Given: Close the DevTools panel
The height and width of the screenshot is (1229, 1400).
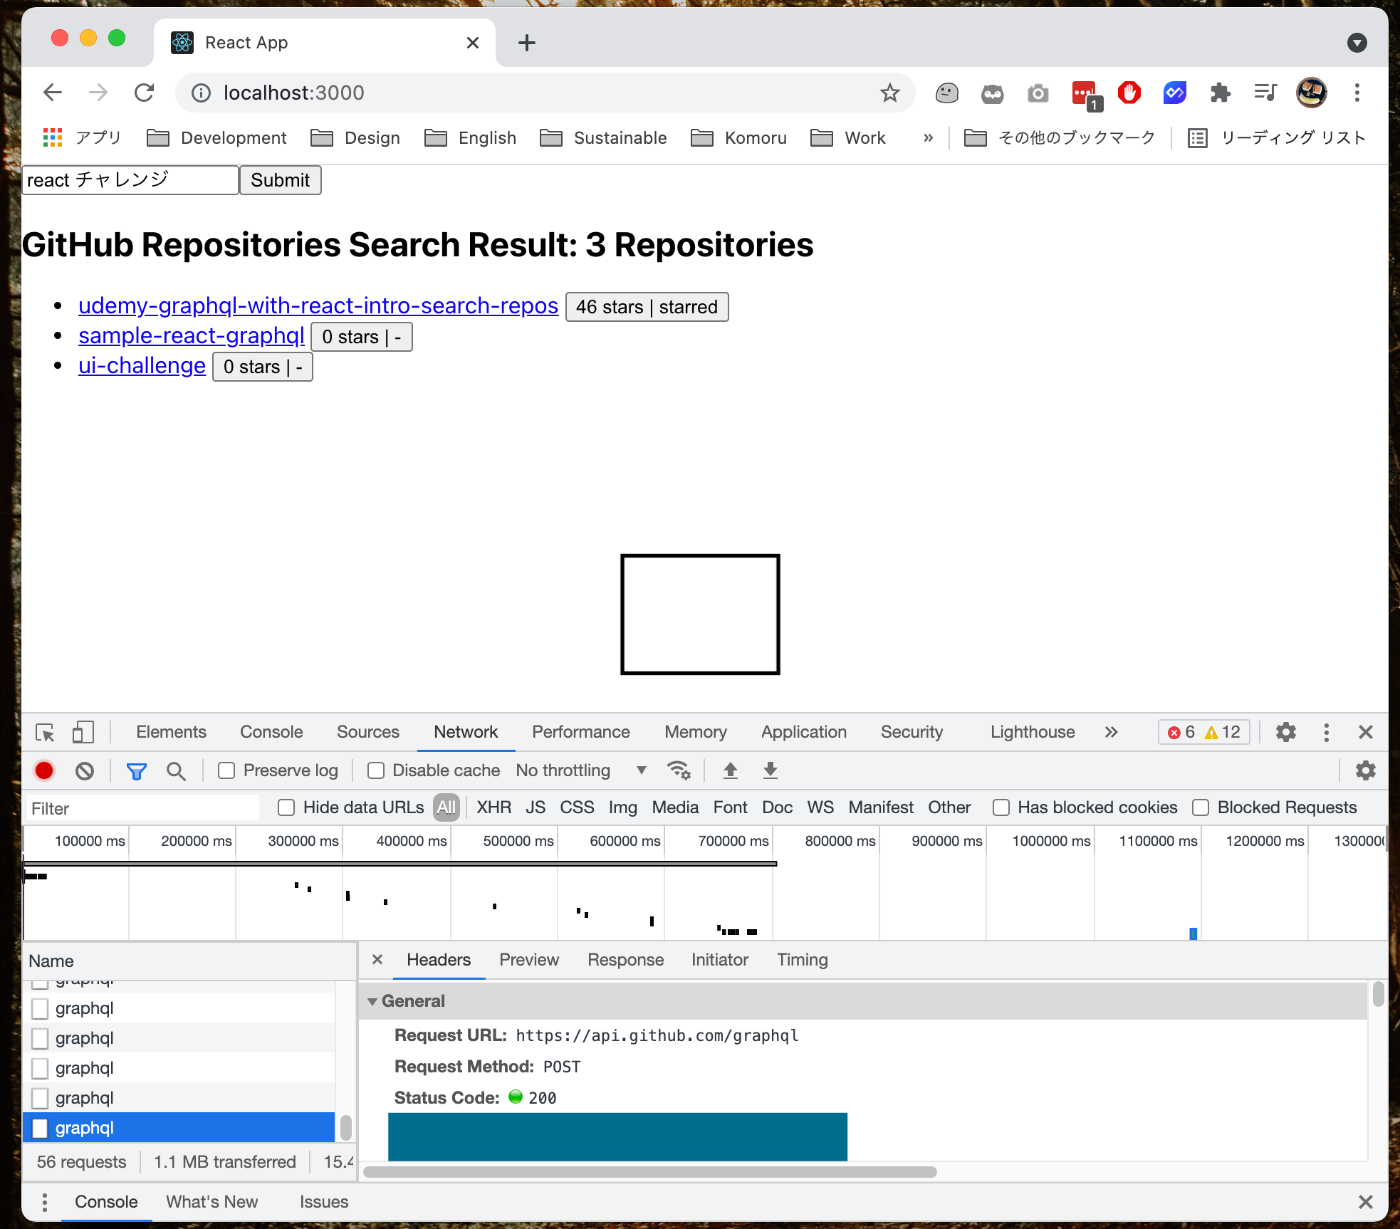Looking at the screenshot, I should pyautogui.click(x=1366, y=732).
